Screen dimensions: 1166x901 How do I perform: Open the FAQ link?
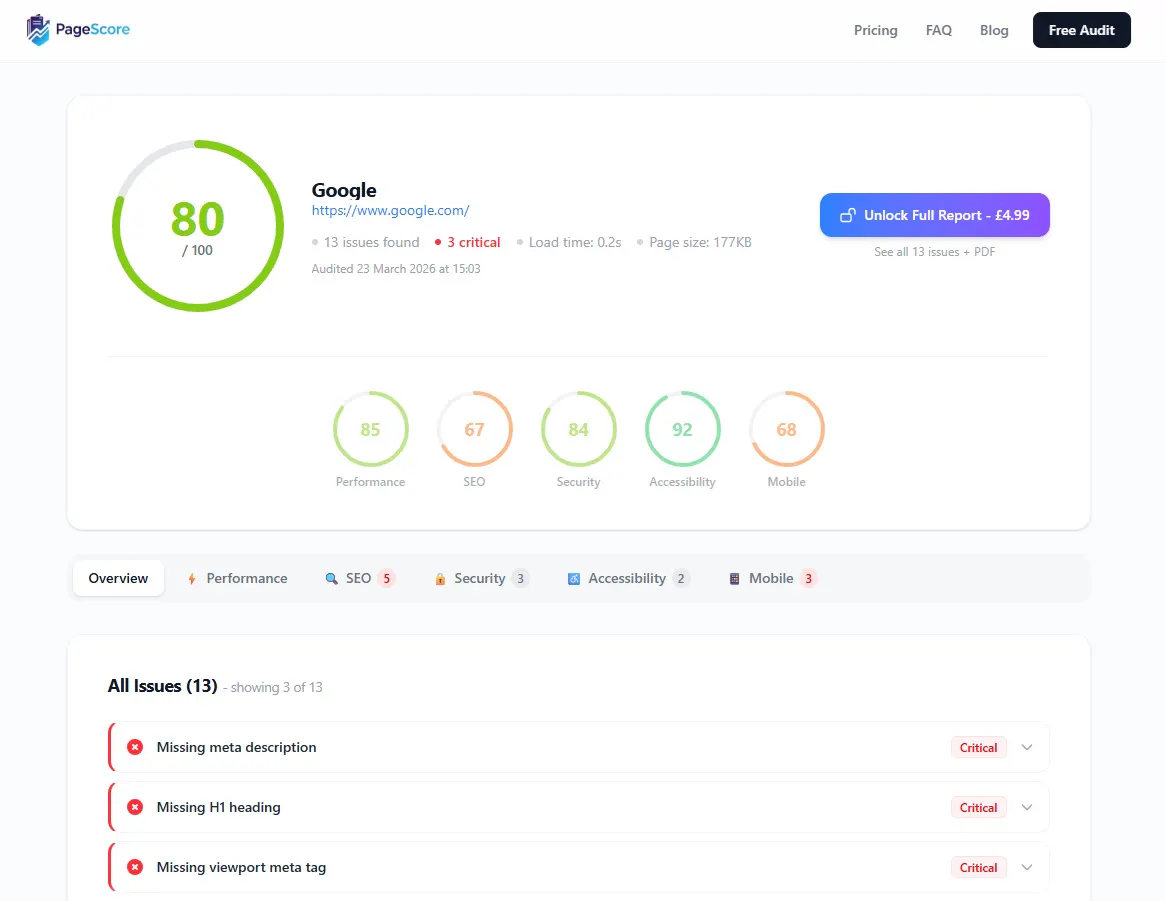pyautogui.click(x=938, y=30)
